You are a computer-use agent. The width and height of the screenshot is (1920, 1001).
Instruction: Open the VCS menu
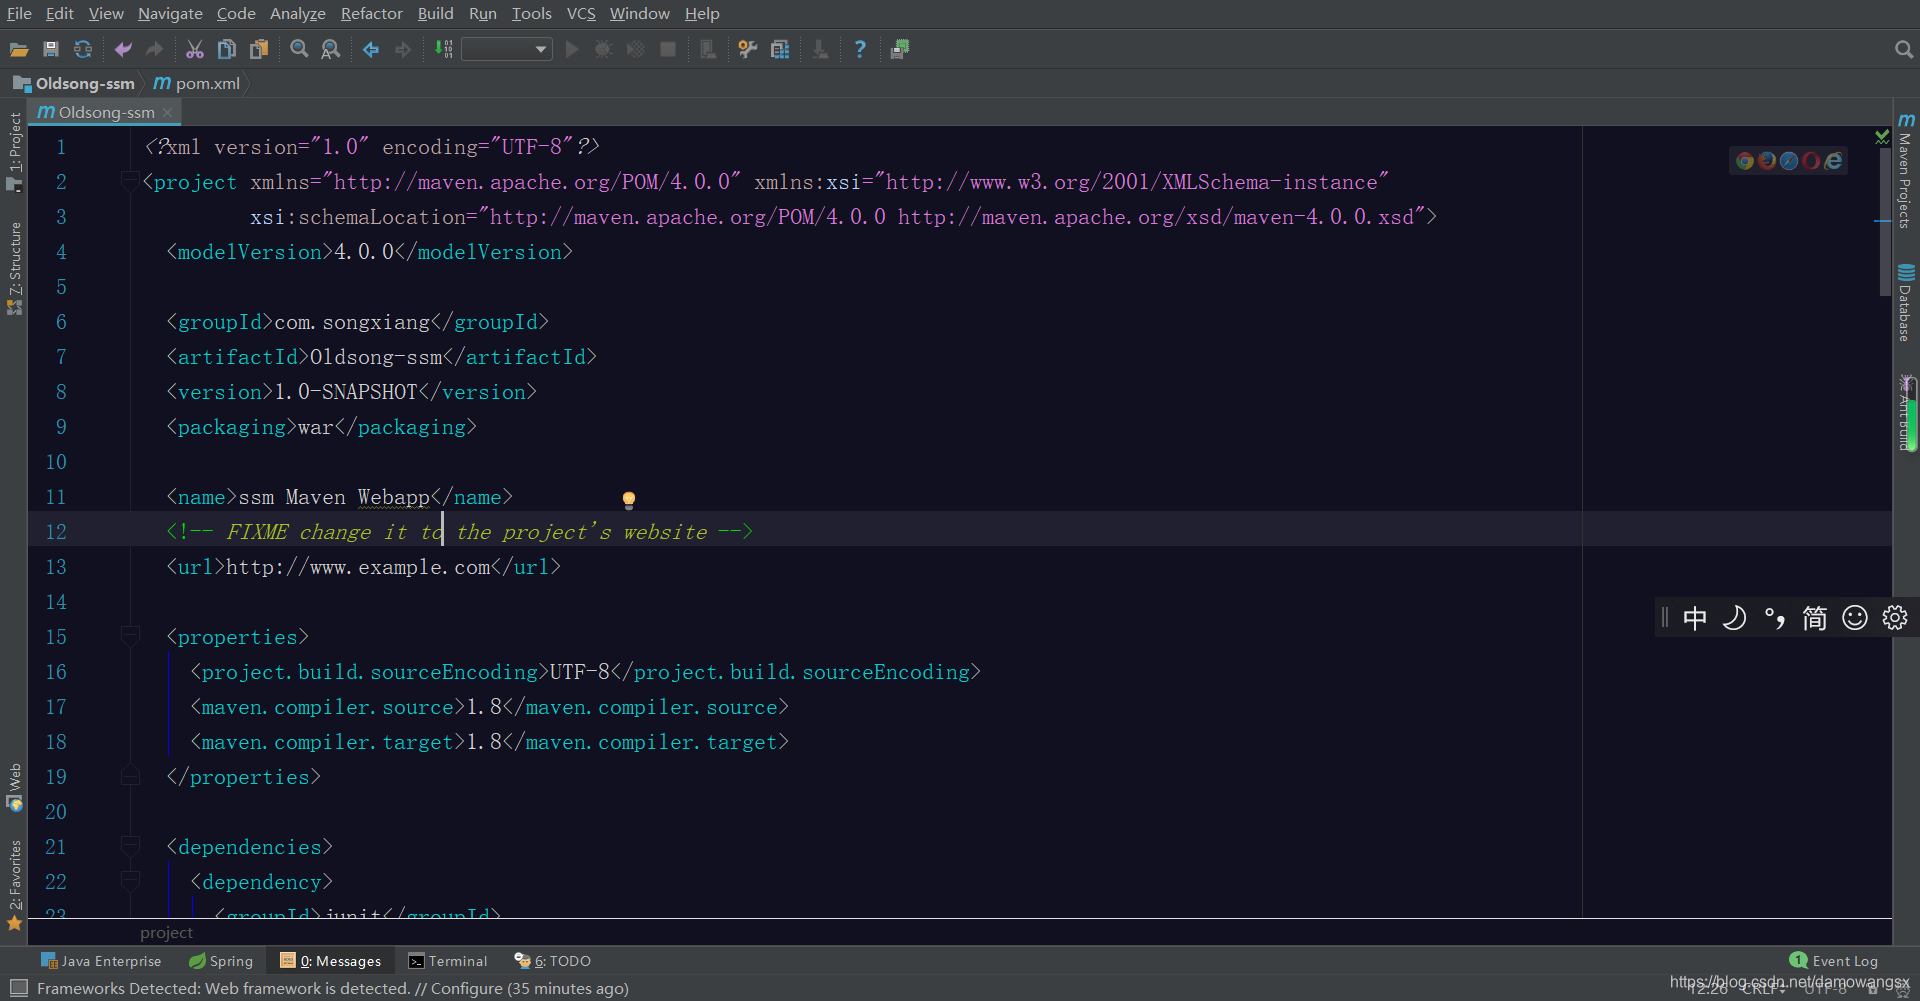[x=581, y=13]
